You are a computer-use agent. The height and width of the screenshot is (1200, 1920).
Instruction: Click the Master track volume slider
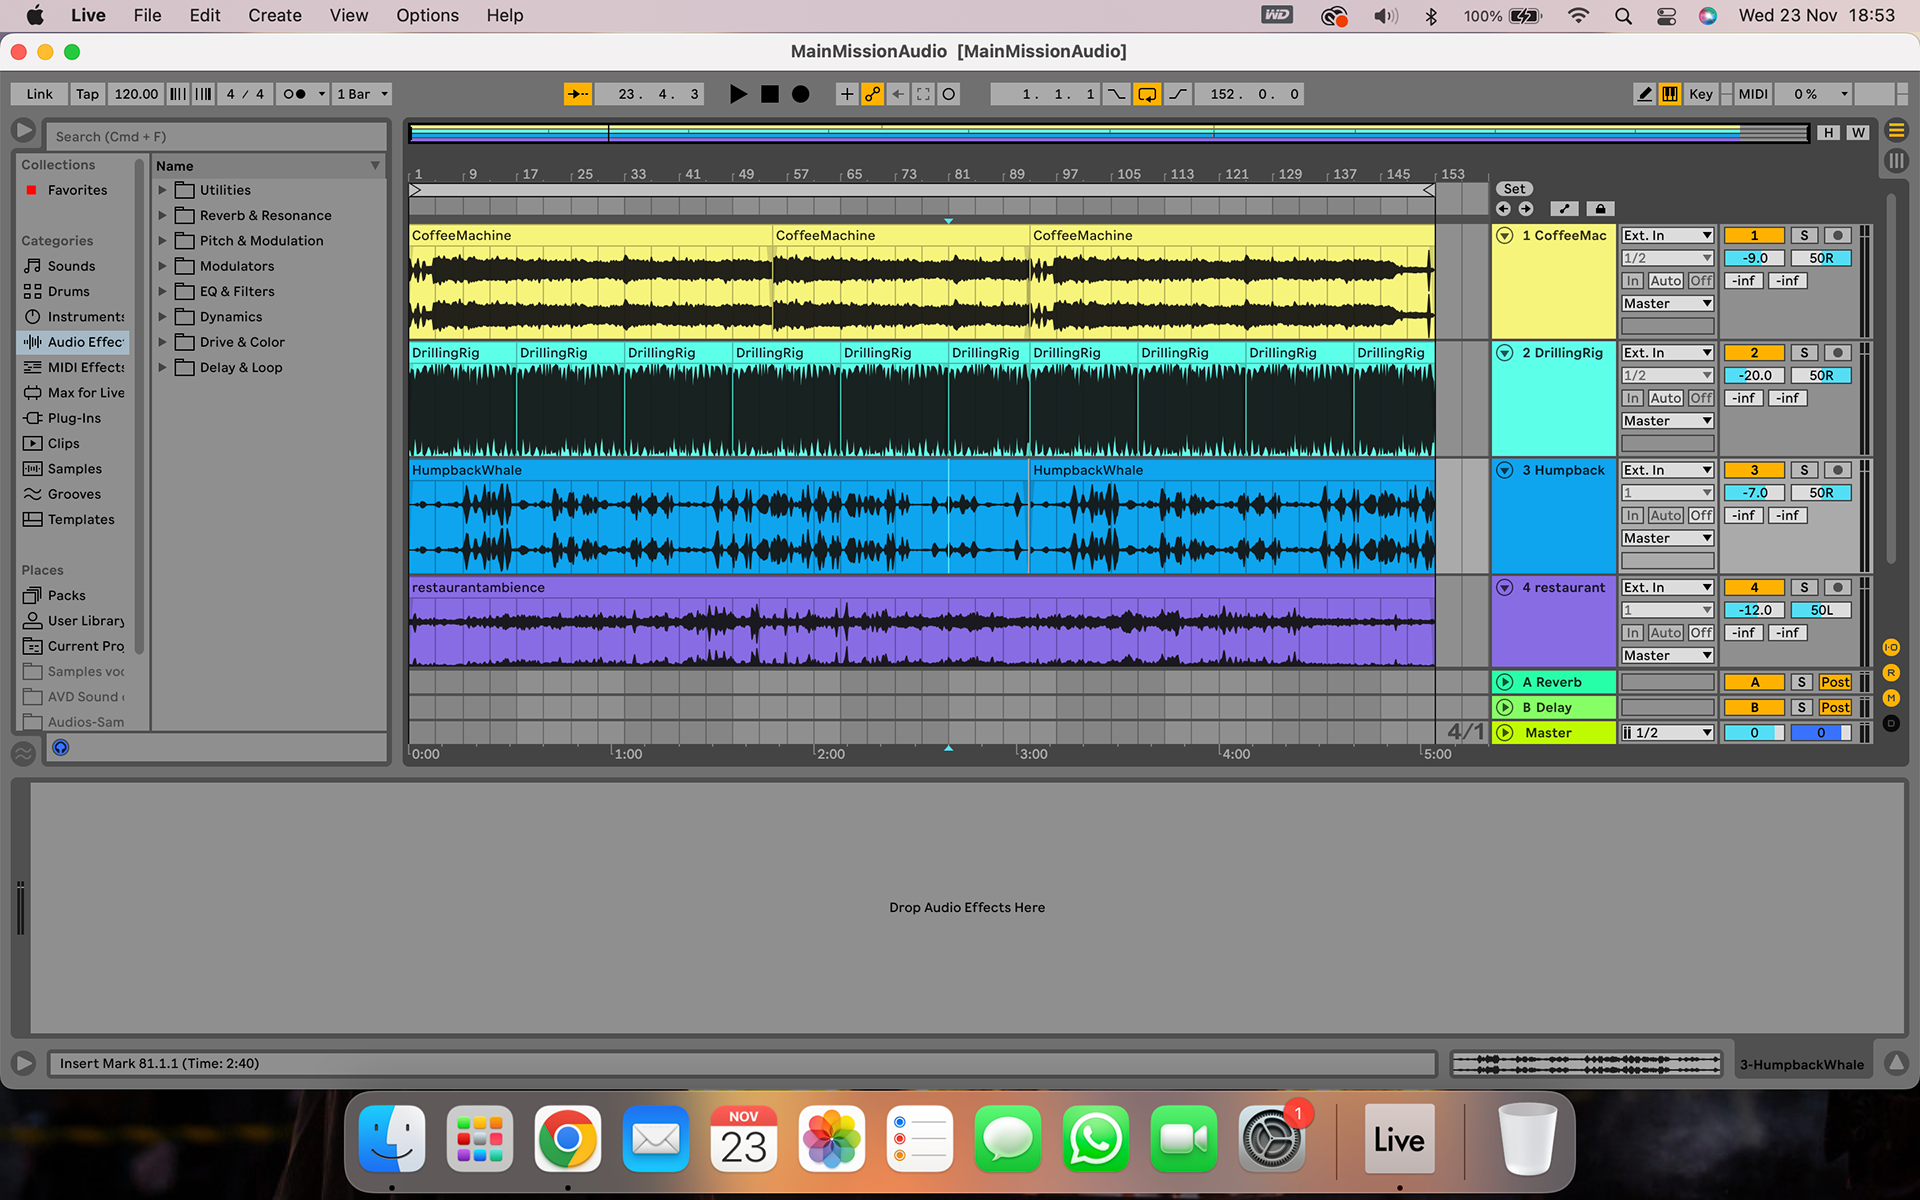1754,733
